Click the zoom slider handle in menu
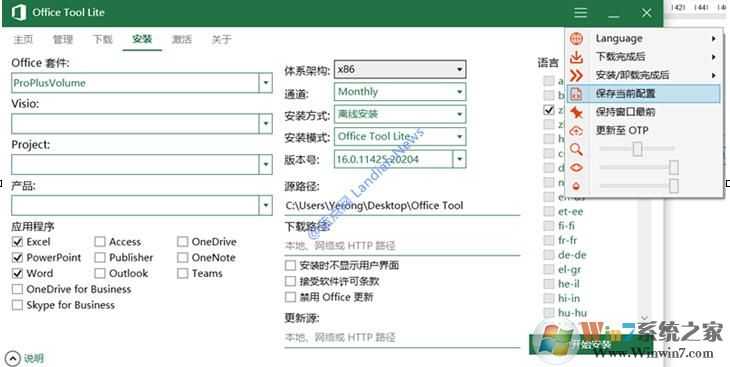730x367 pixels. [x=637, y=149]
